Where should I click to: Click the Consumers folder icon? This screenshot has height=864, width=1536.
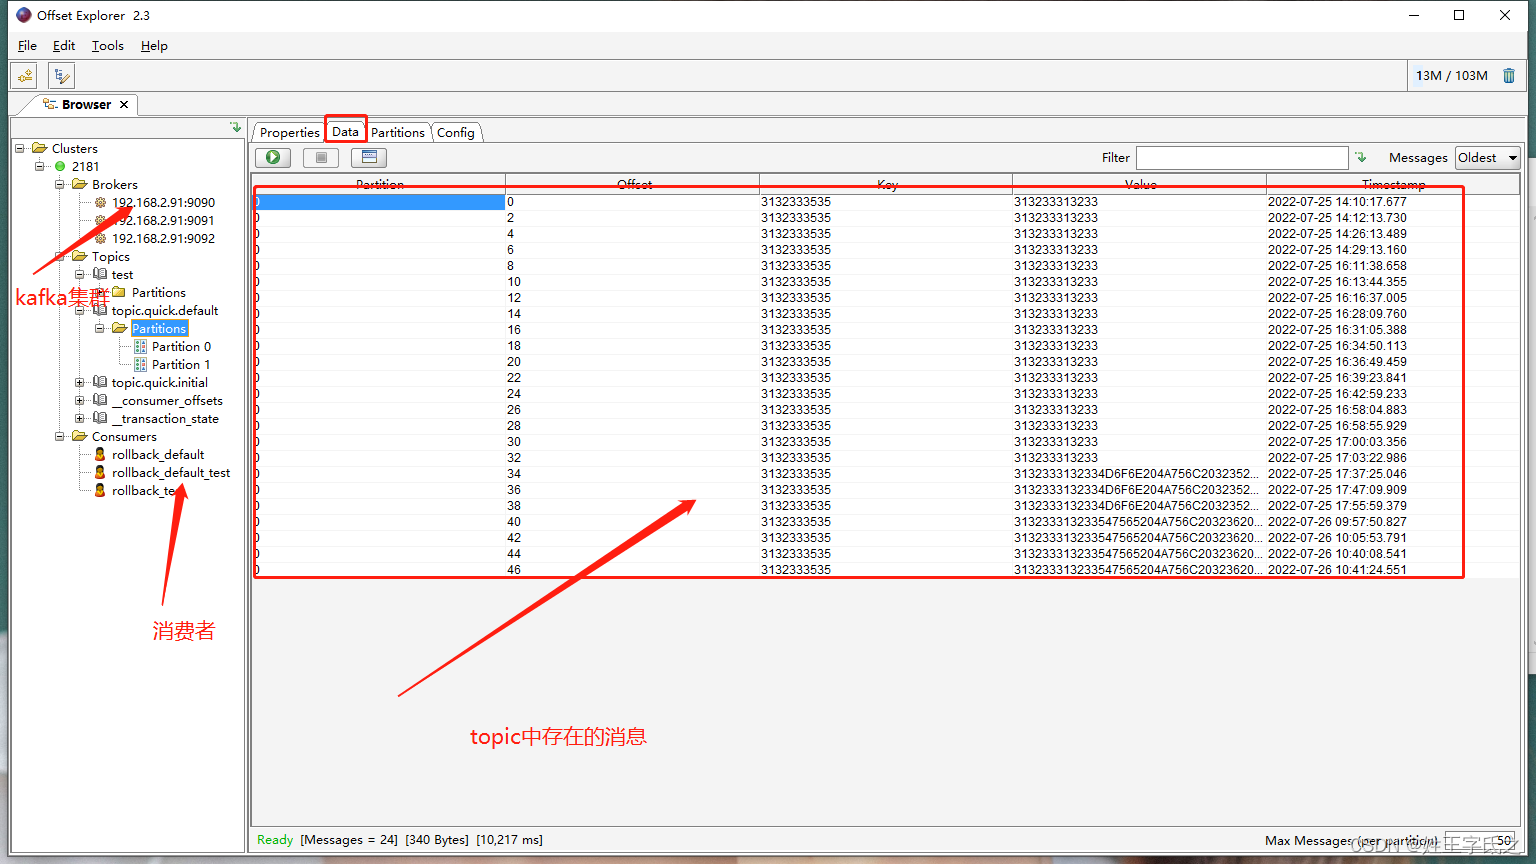pos(79,436)
